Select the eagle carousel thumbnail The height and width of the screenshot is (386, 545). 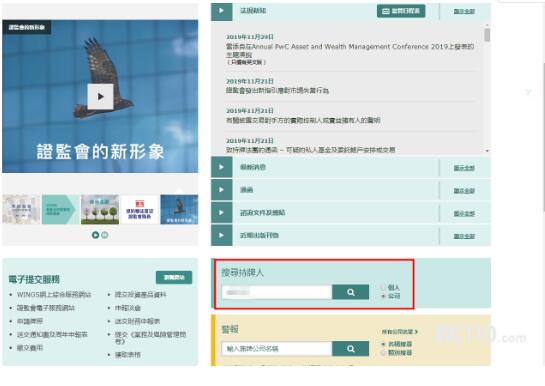[179, 210]
